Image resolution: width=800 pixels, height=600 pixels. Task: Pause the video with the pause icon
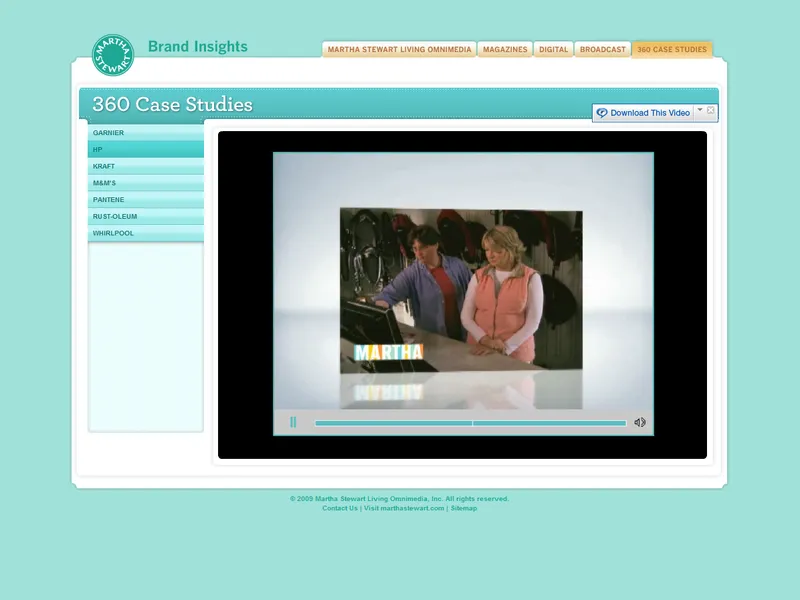[293, 422]
